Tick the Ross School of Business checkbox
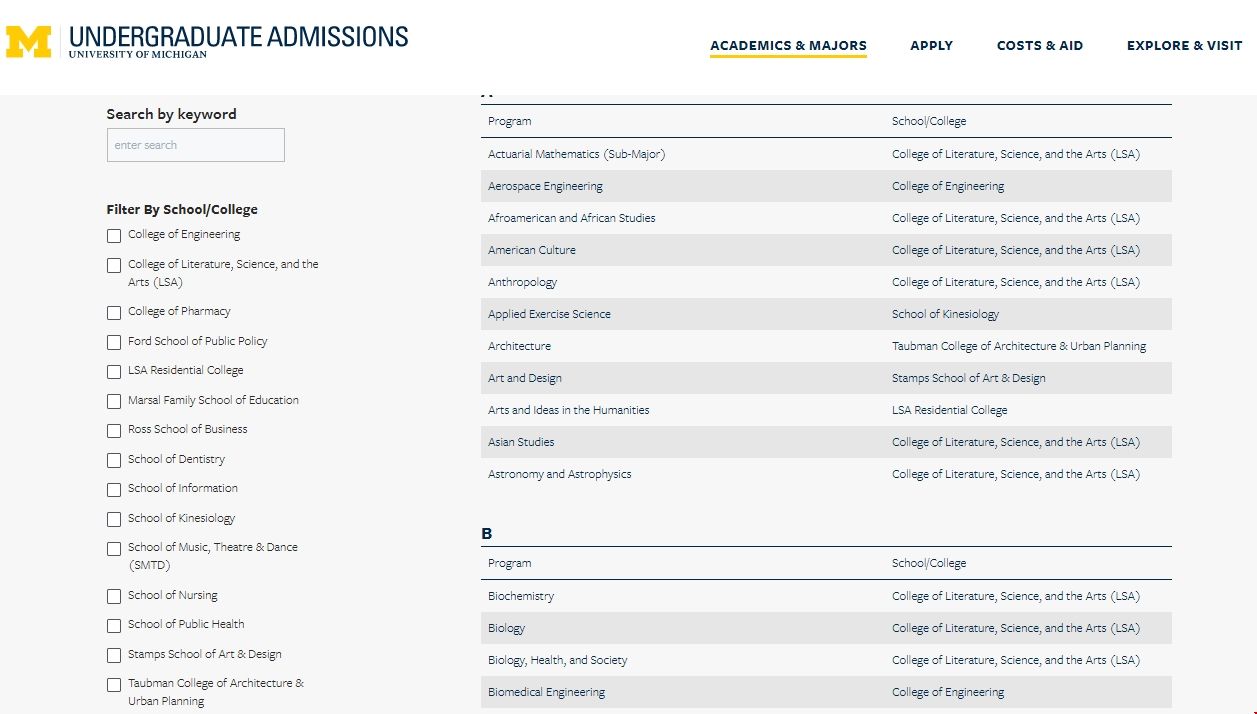Image resolution: width=1257 pixels, height=714 pixels. pyautogui.click(x=114, y=431)
